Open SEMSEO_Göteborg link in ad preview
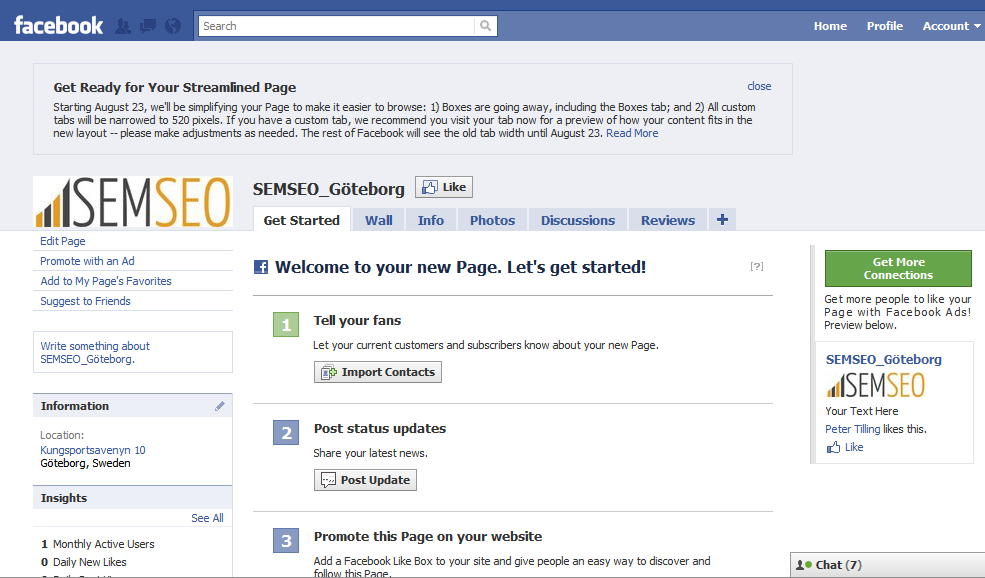This screenshot has width=985, height=578. click(883, 359)
